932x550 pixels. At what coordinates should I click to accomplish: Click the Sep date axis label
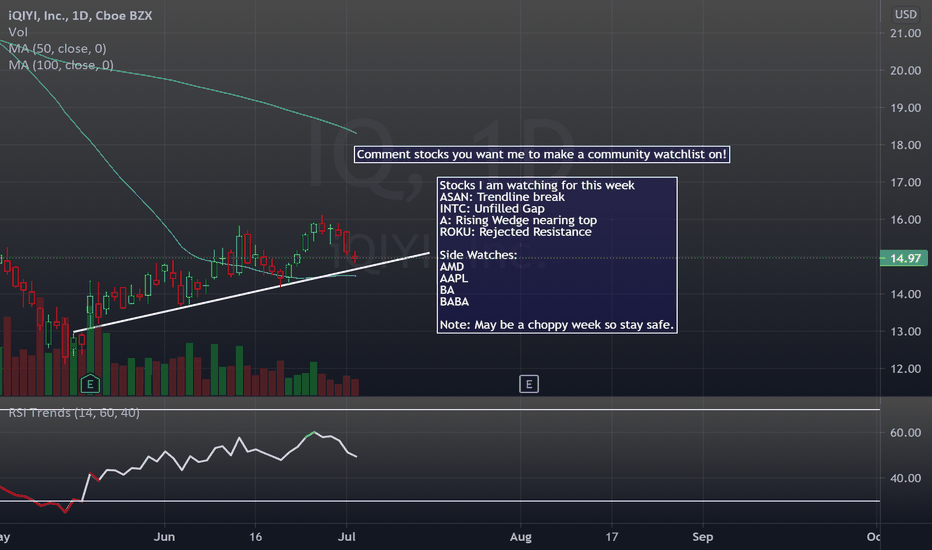(x=703, y=536)
